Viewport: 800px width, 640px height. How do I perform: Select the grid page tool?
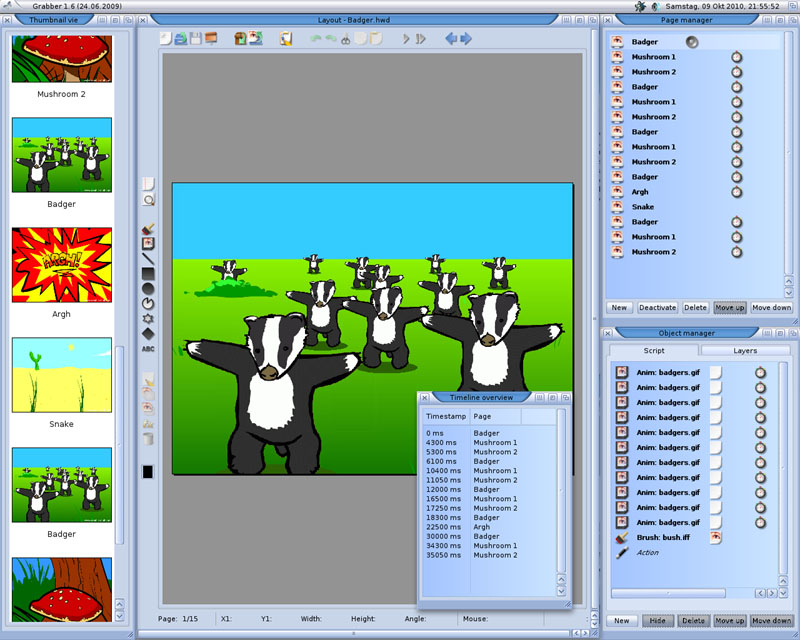pos(148,184)
